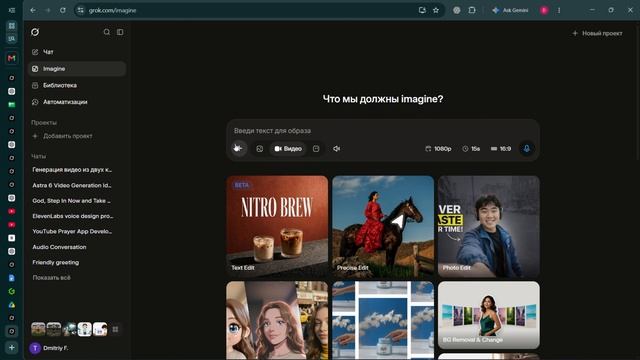Open the tab groups grid icon
This screenshot has height=360, width=640.
coord(11,25)
